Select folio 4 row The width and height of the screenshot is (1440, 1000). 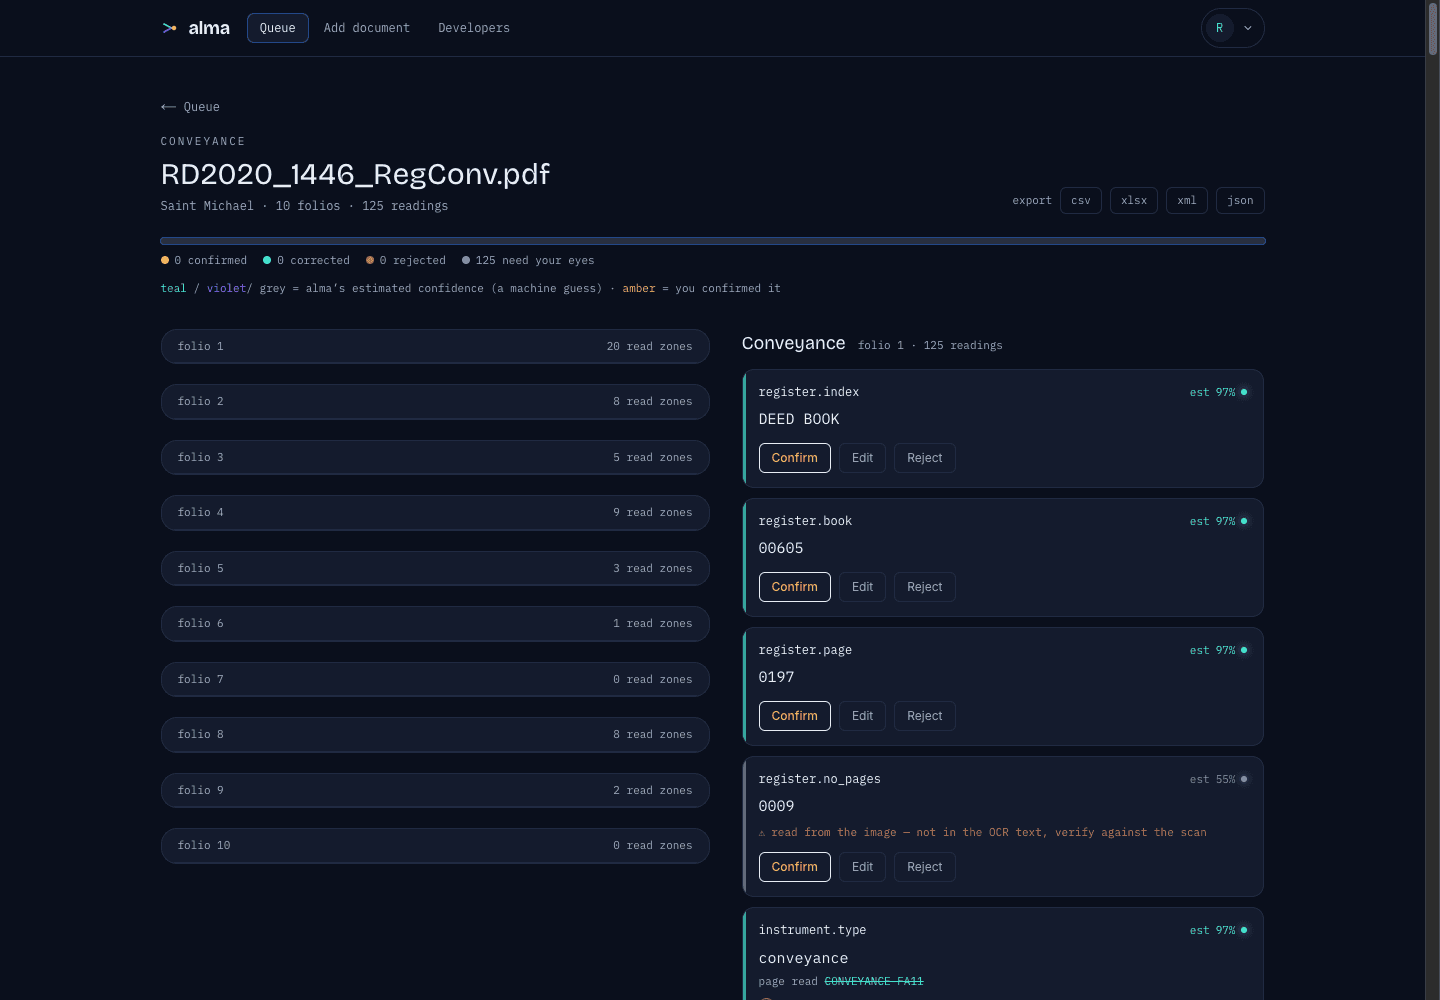(x=435, y=513)
